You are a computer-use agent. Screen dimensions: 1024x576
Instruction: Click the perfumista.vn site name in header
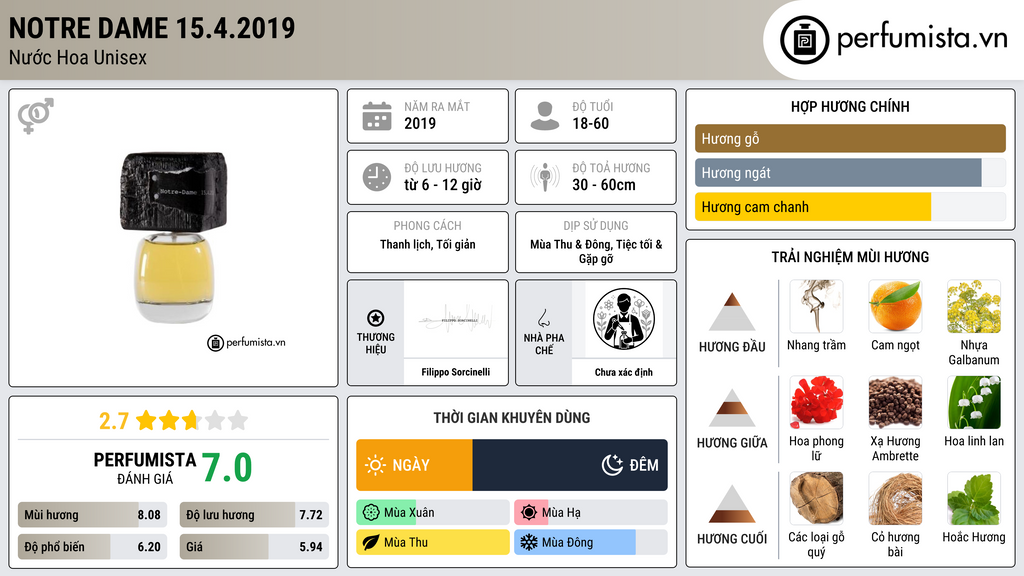coord(922,39)
